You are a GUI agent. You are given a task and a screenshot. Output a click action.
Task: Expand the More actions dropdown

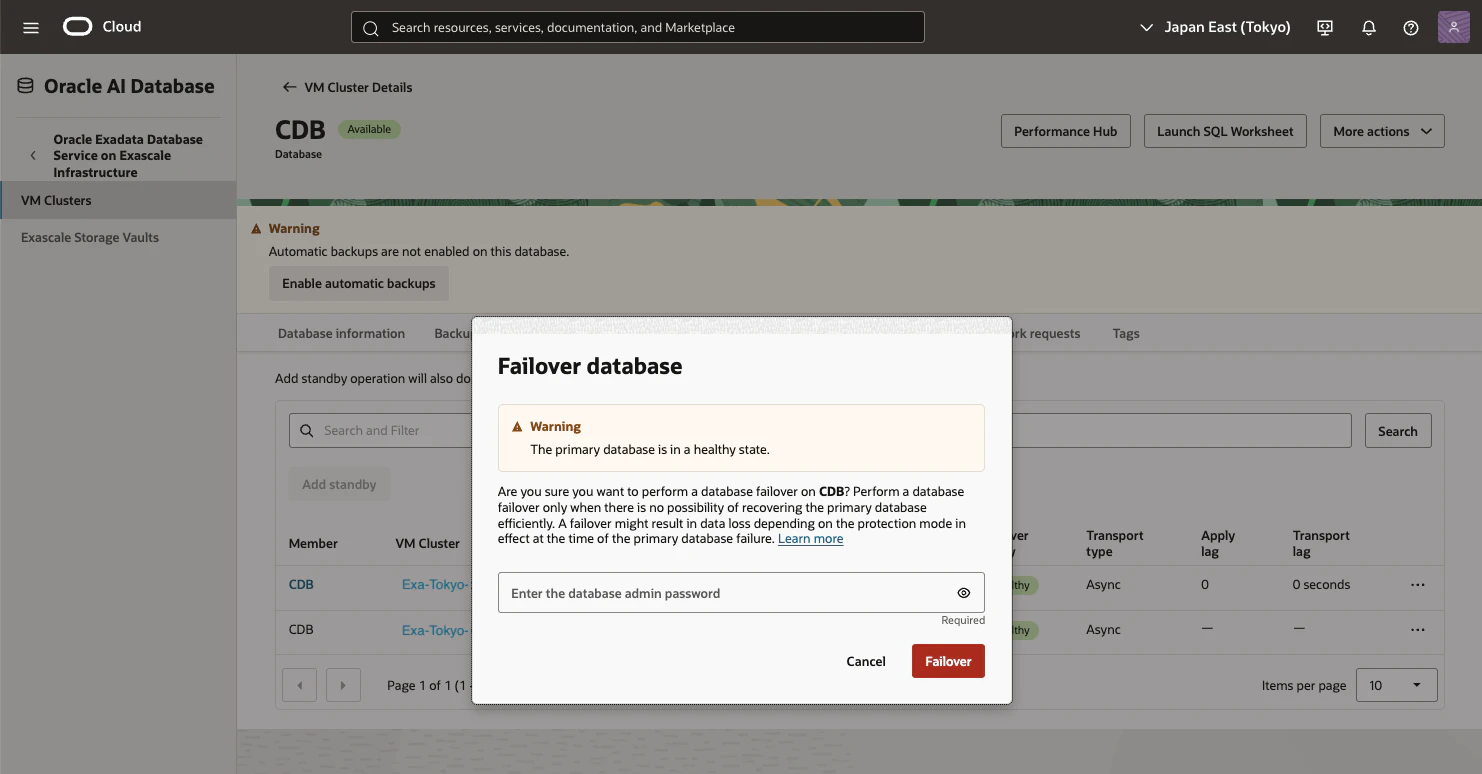tap(1382, 131)
